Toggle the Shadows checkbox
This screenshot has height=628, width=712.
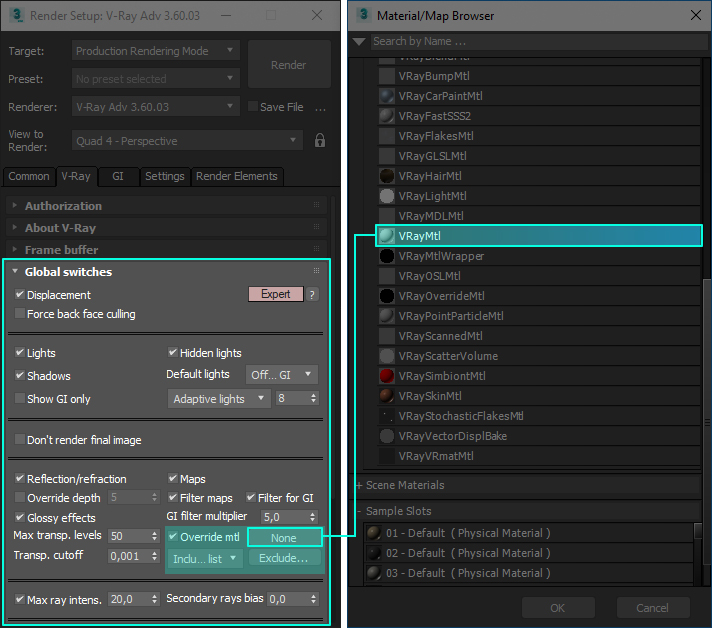click(x=20, y=376)
